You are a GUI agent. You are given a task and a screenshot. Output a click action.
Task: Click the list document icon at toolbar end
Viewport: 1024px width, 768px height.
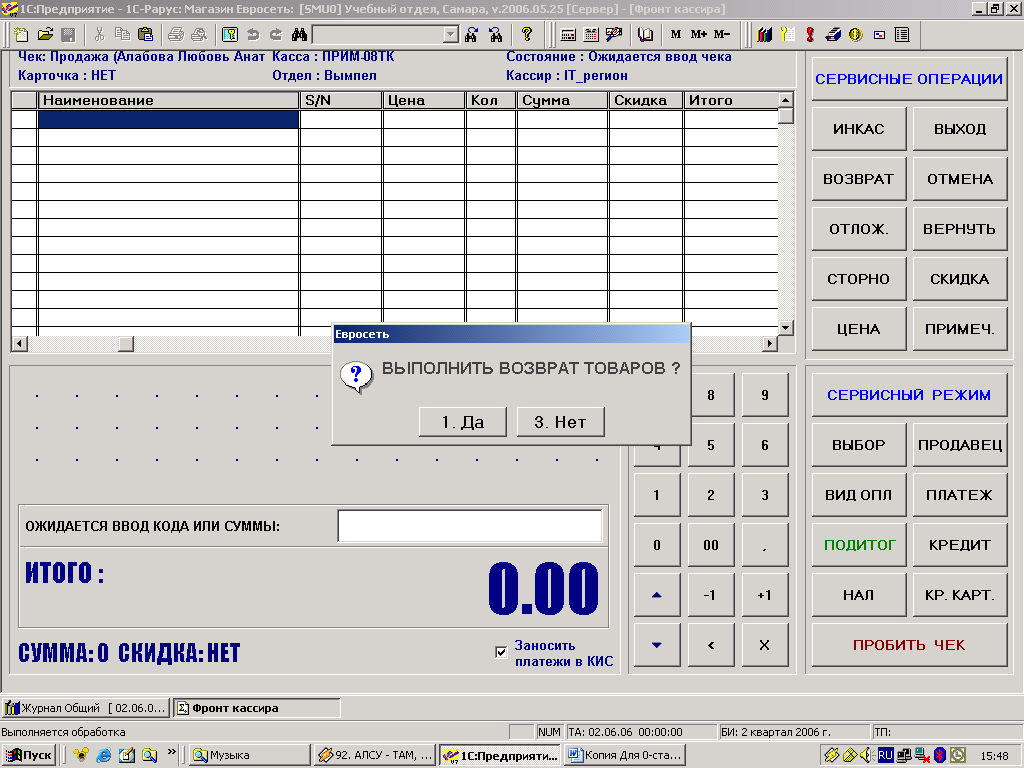[x=902, y=35]
